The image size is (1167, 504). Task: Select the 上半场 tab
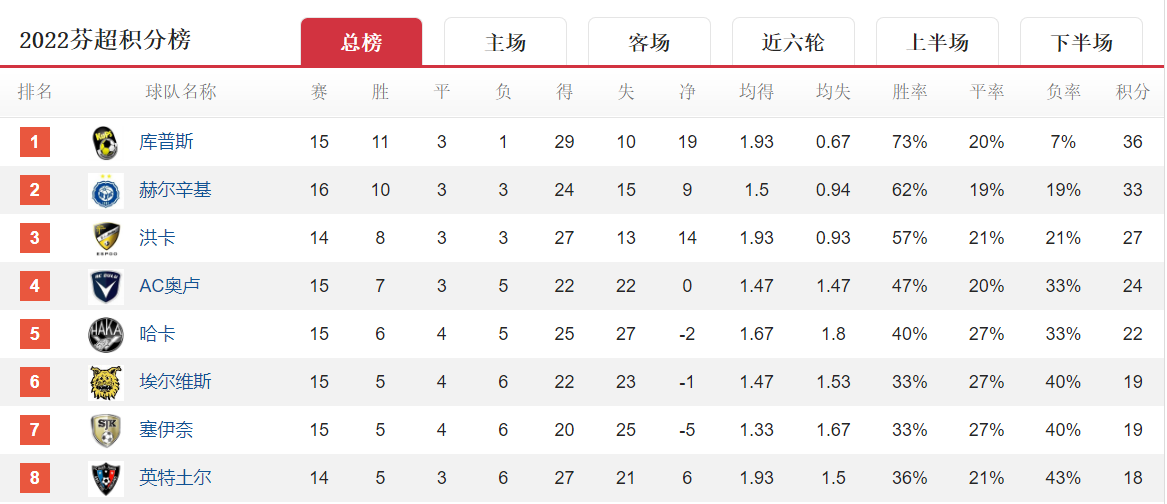click(937, 42)
